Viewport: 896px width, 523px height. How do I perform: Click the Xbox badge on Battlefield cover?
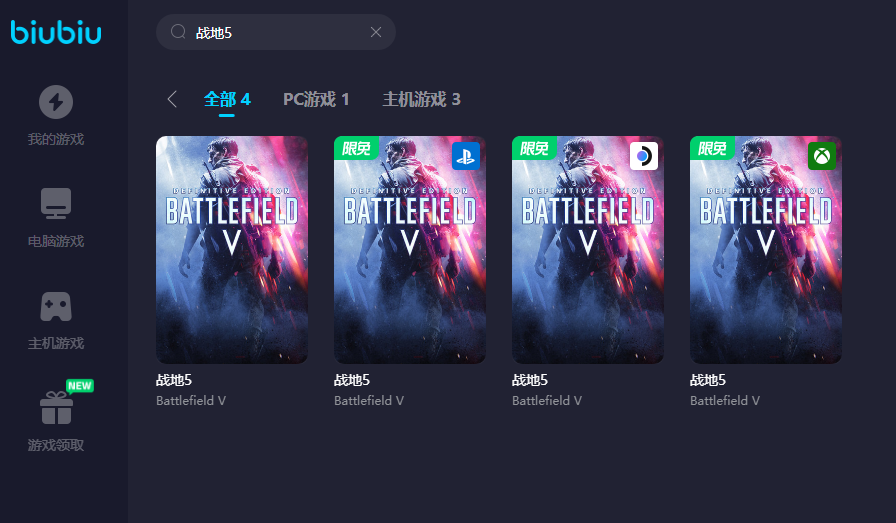[822, 156]
